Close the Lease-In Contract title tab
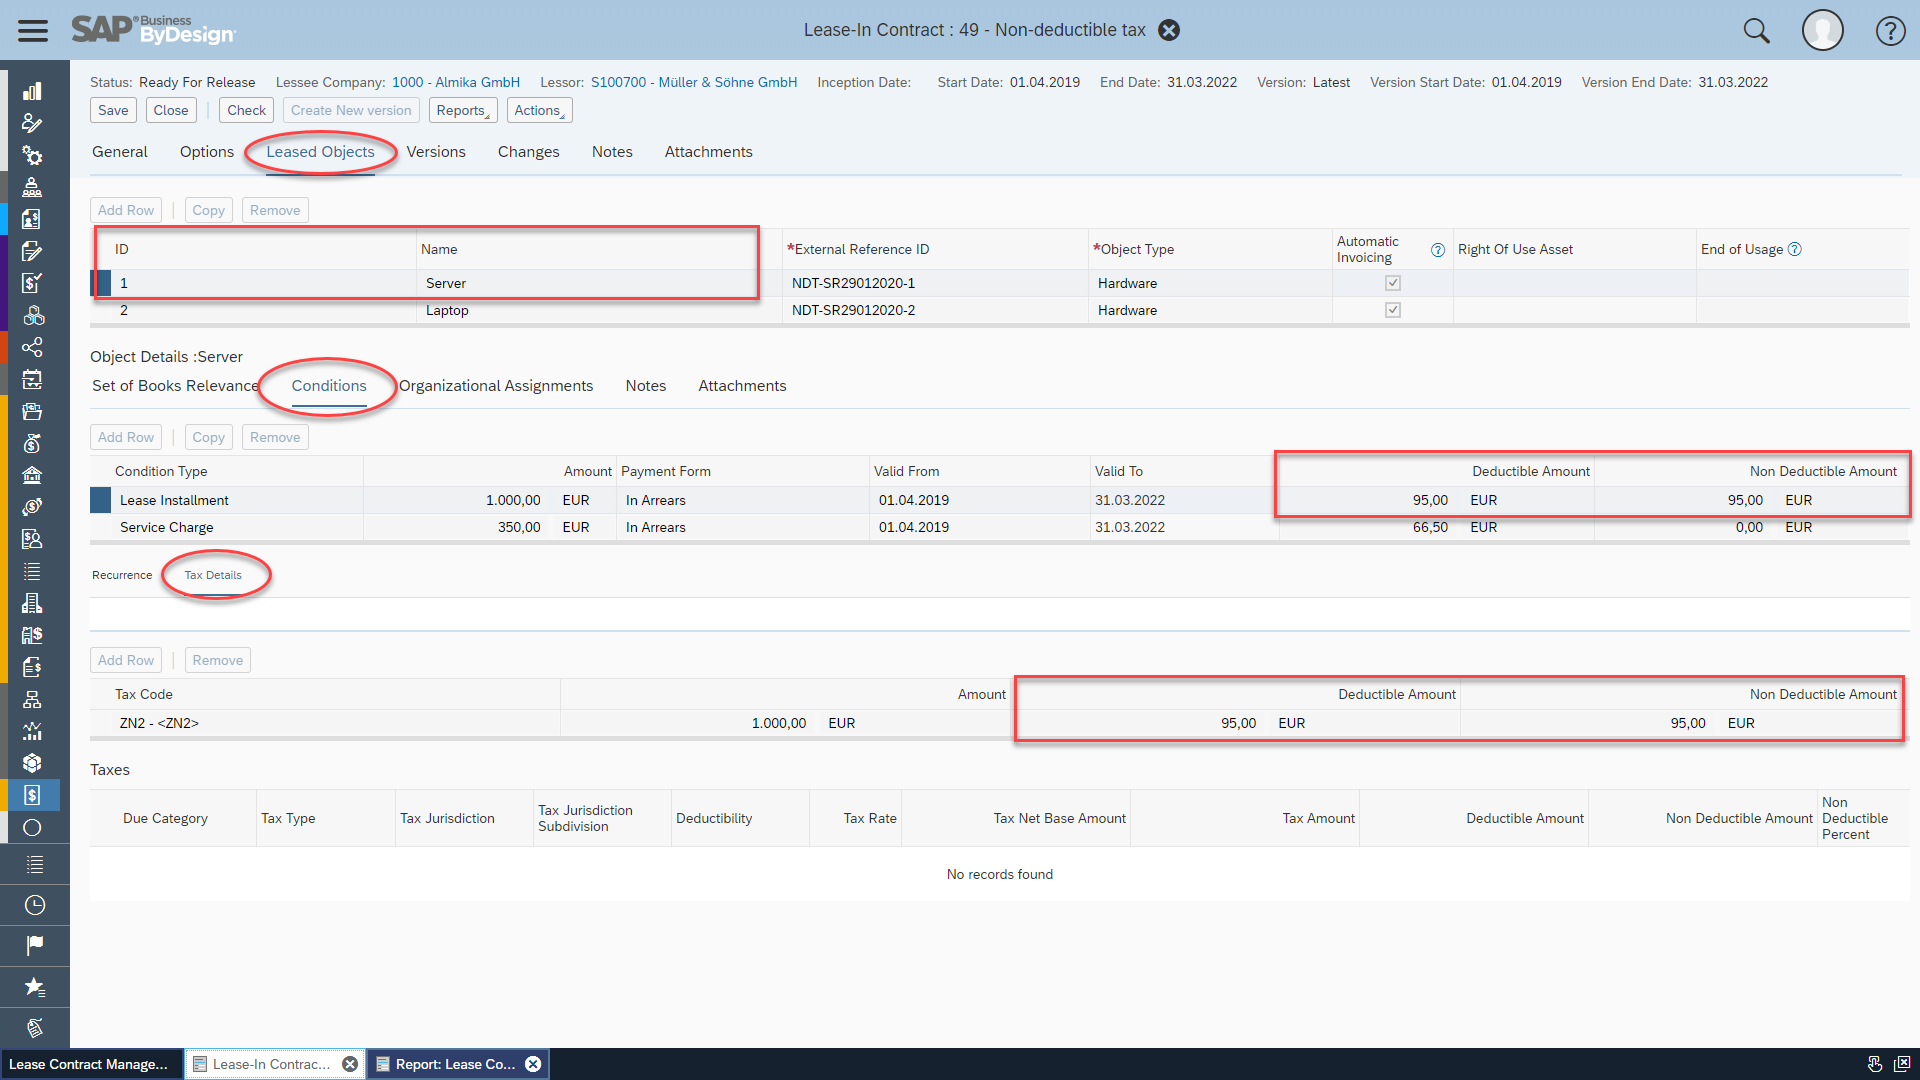This screenshot has height=1080, width=1920. pyautogui.click(x=1168, y=30)
